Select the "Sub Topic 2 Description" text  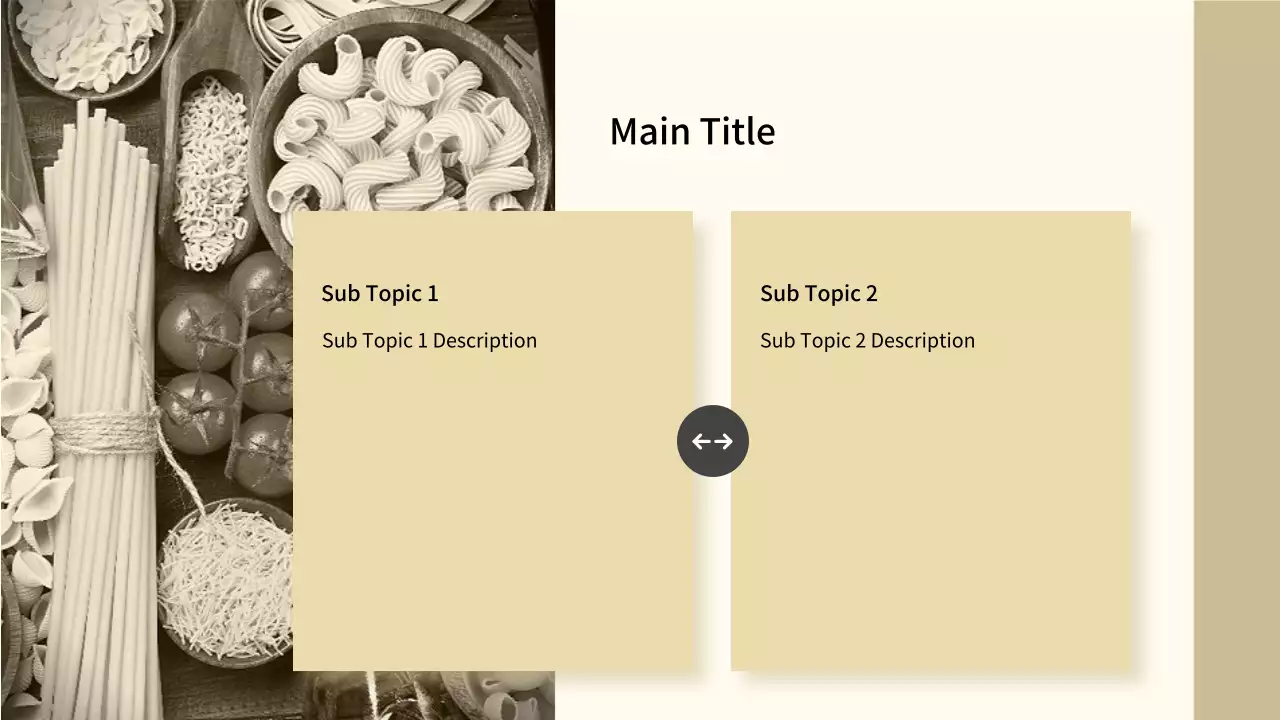867,341
